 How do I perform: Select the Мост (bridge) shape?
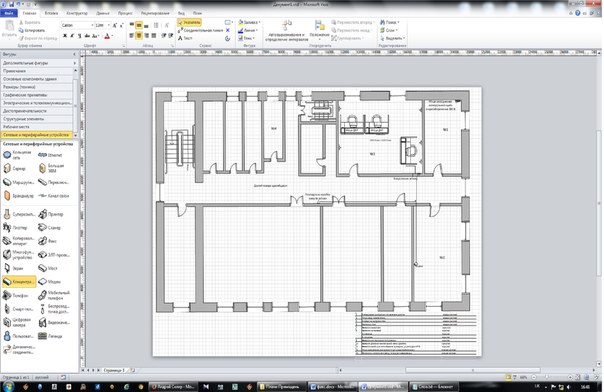pyautogui.click(x=48, y=268)
